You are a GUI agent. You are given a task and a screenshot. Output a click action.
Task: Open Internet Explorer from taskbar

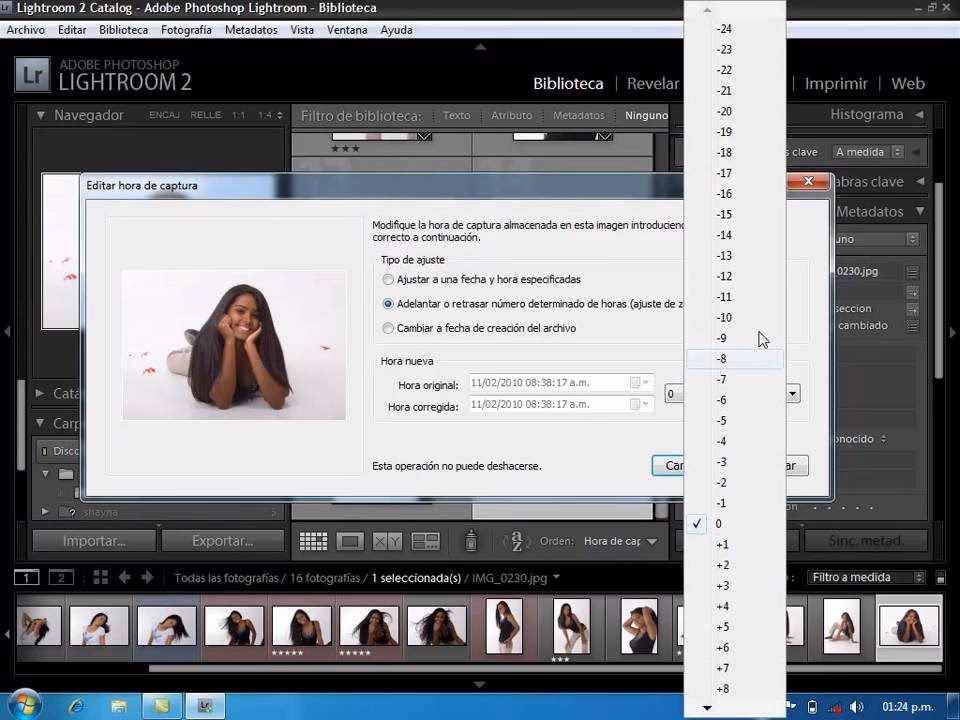(x=77, y=706)
